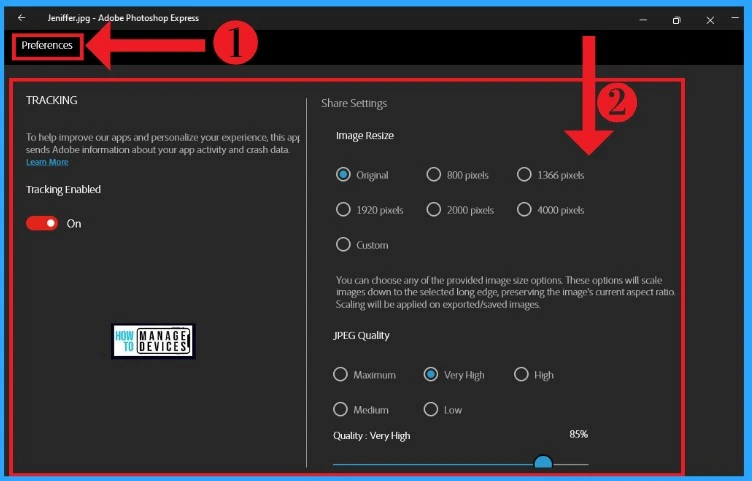Click the 'Quality : Very High' label
This screenshot has width=752, height=481.
coord(372,436)
